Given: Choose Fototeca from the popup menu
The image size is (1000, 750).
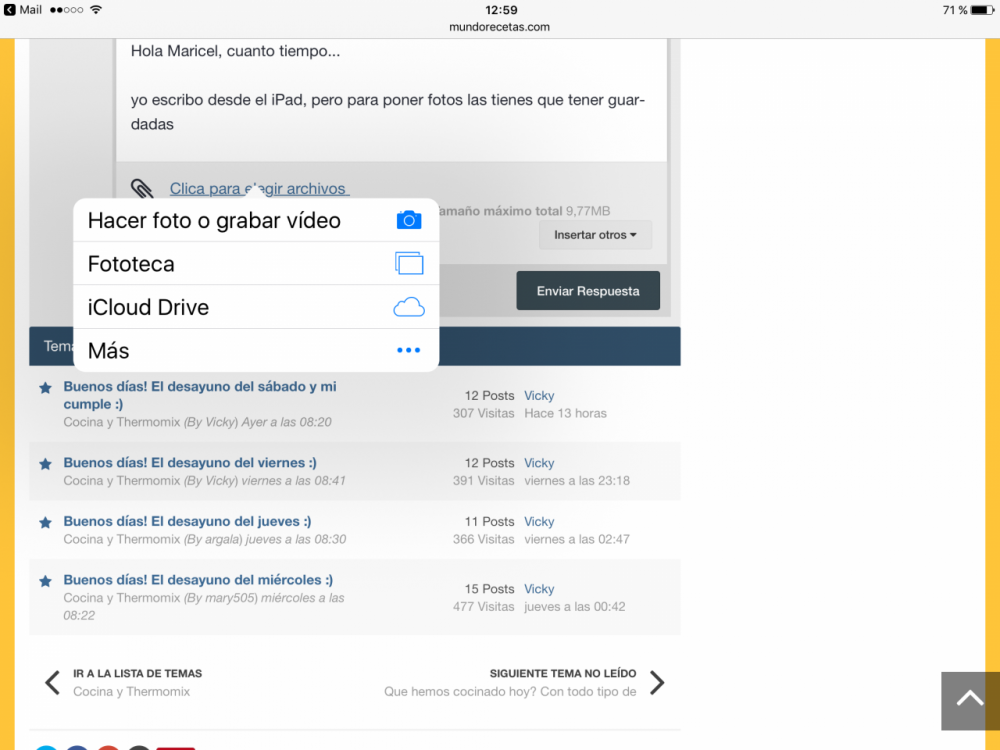Looking at the screenshot, I should (131, 264).
